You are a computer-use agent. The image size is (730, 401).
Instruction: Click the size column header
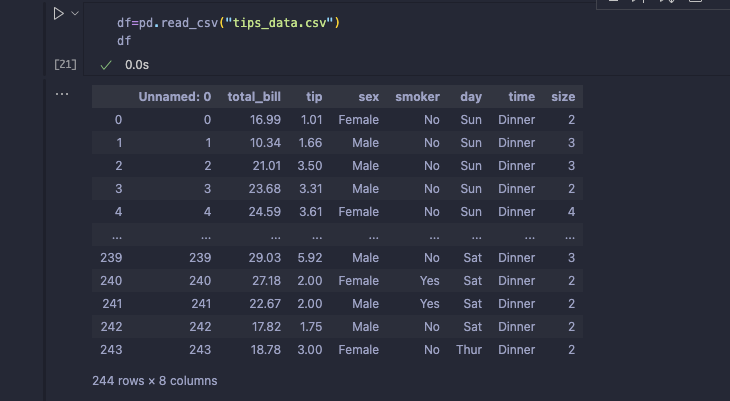[x=563, y=97]
